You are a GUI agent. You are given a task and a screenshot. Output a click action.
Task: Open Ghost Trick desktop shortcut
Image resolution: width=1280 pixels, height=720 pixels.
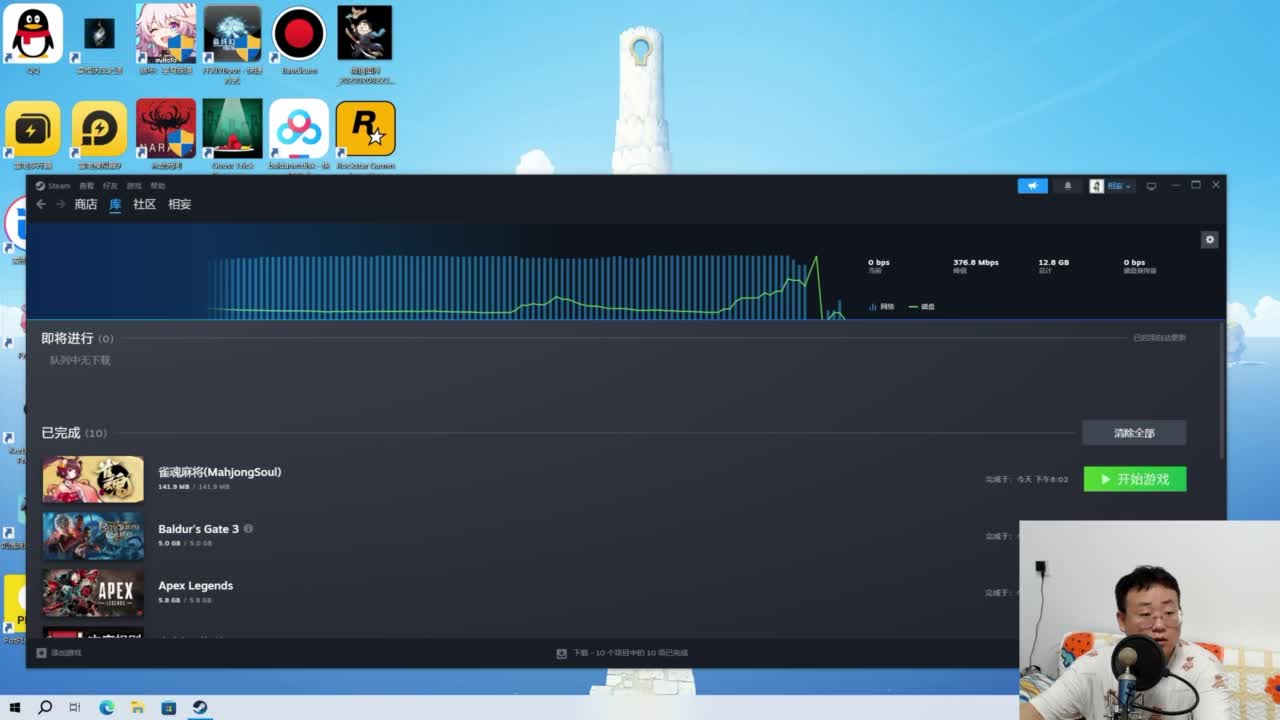[232, 134]
